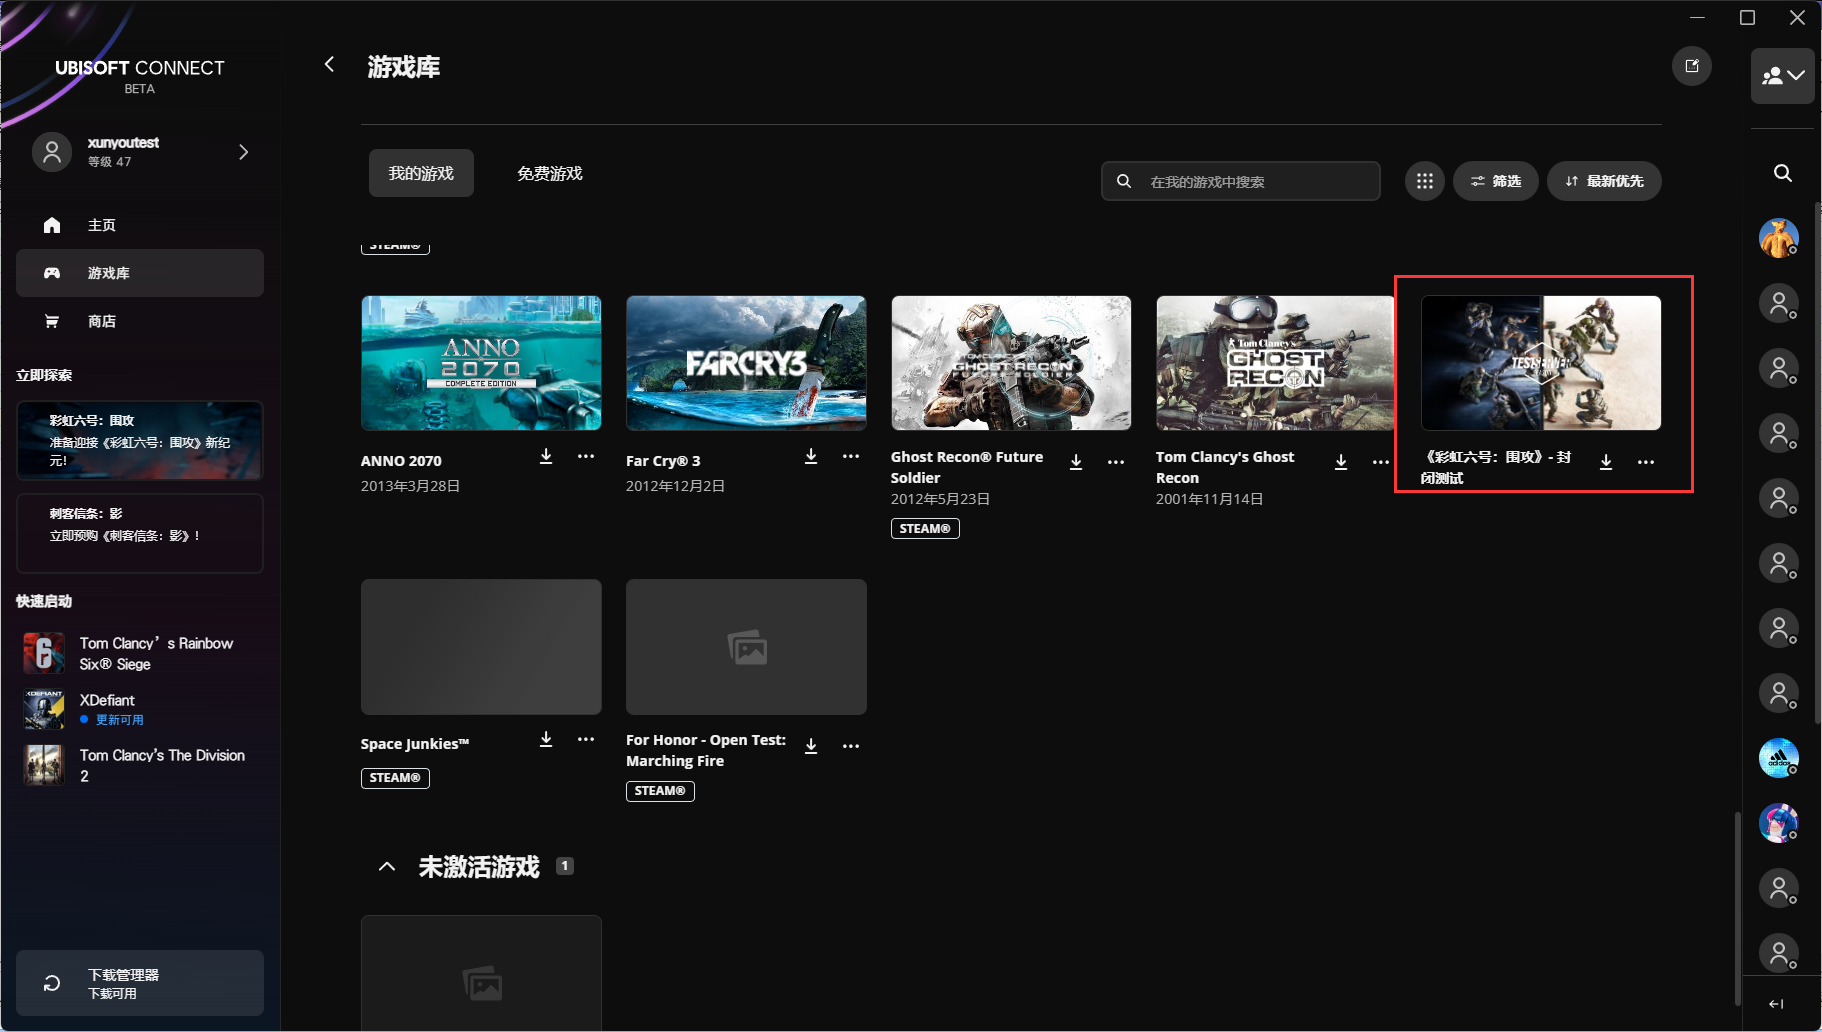The image size is (1822, 1032).
Task: Switch to the 免费游戏 tab
Action: [x=550, y=173]
